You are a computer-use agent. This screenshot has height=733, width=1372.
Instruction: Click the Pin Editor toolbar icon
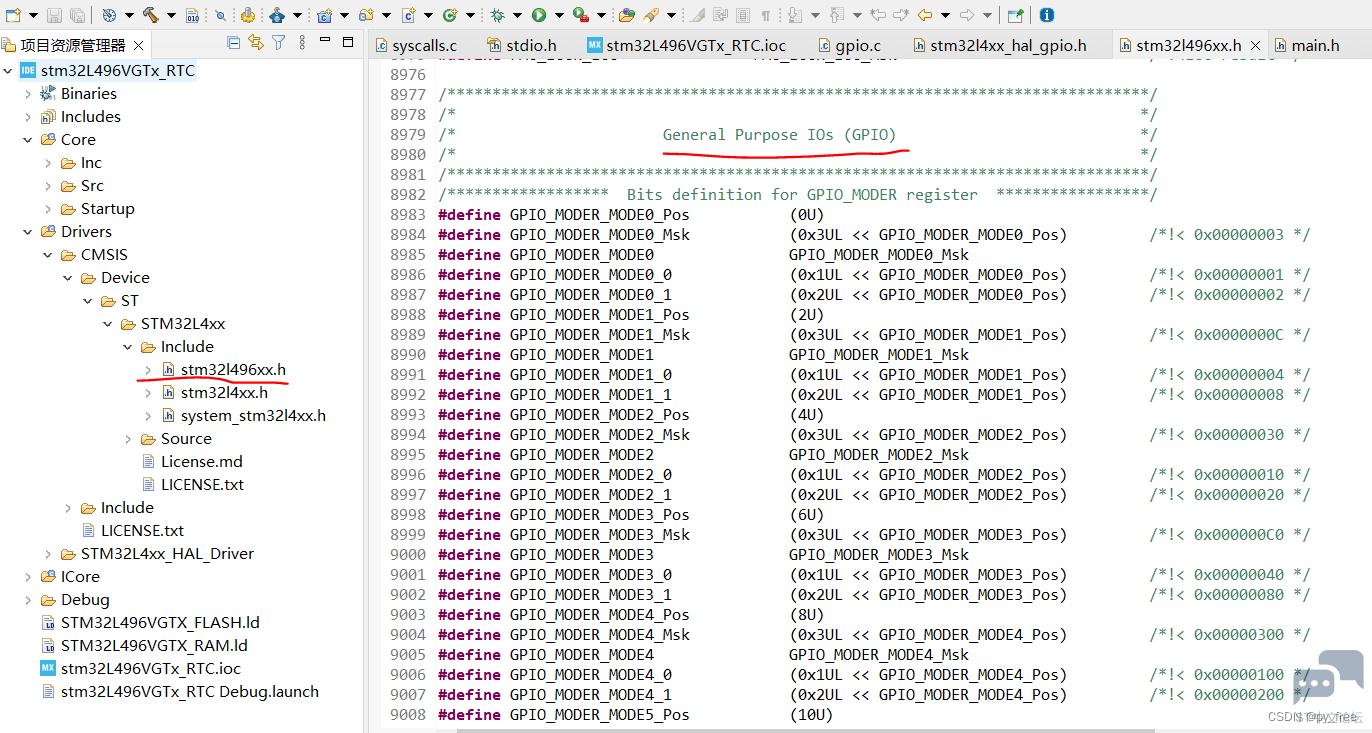[x=1015, y=15]
